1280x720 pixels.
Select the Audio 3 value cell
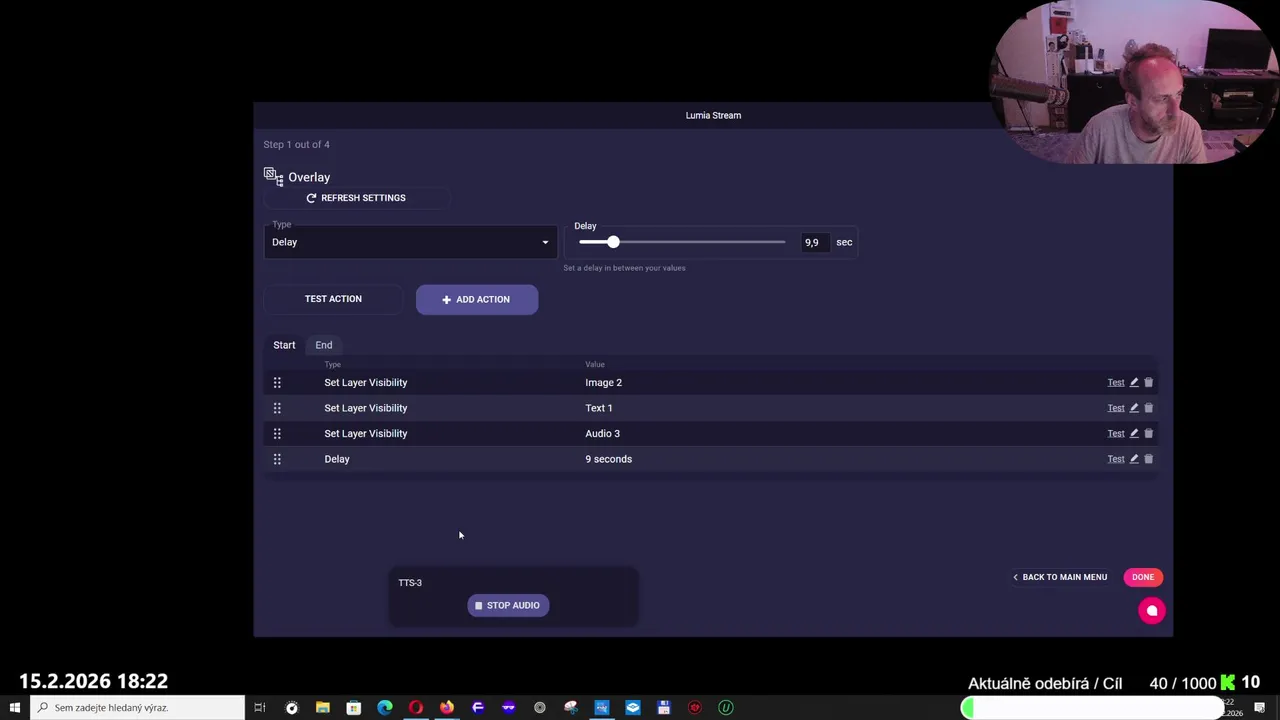(x=602, y=433)
